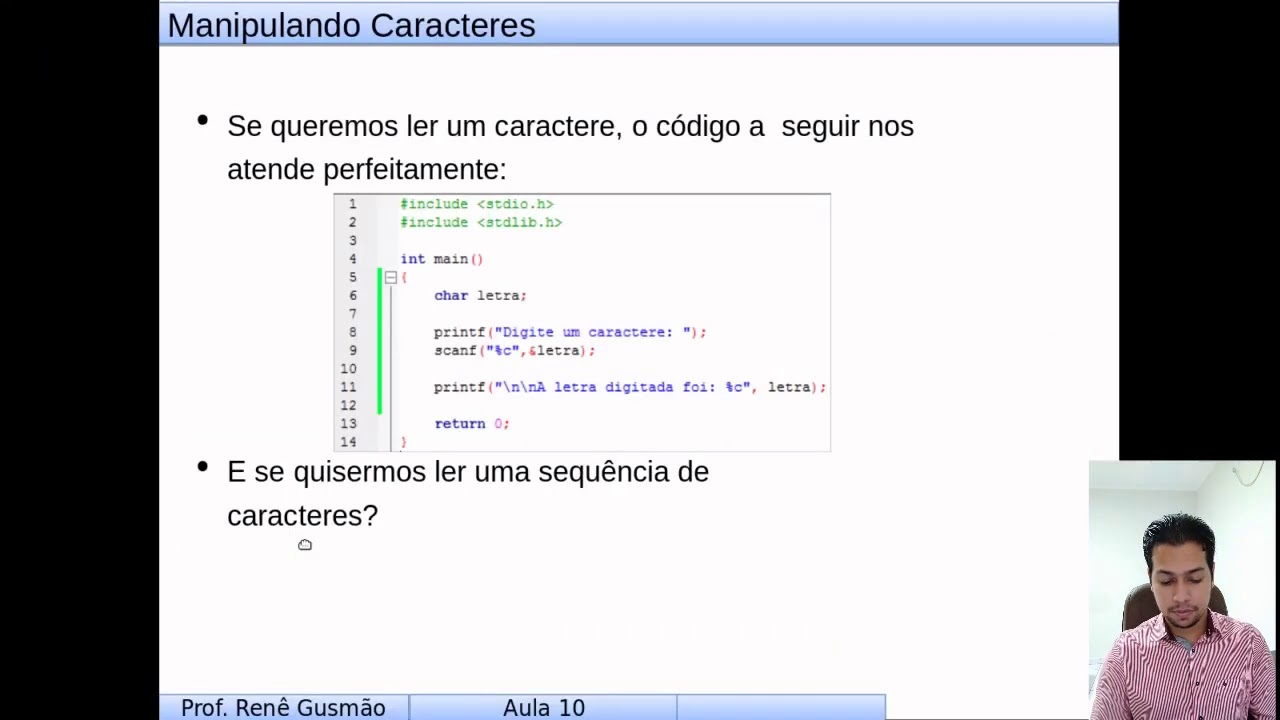Viewport: 1280px width, 720px height.
Task: Collapse the code fold marker at line 5
Action: pyautogui.click(x=391, y=277)
